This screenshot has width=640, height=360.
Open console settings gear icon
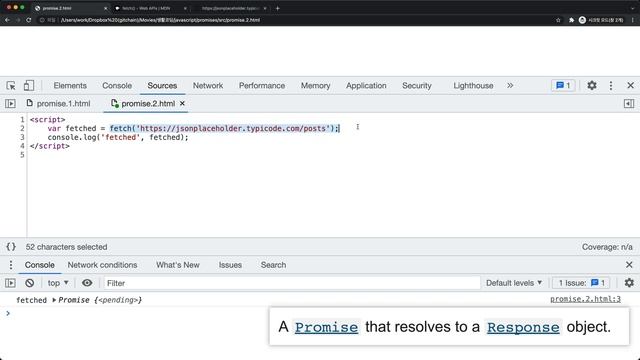click(x=629, y=283)
